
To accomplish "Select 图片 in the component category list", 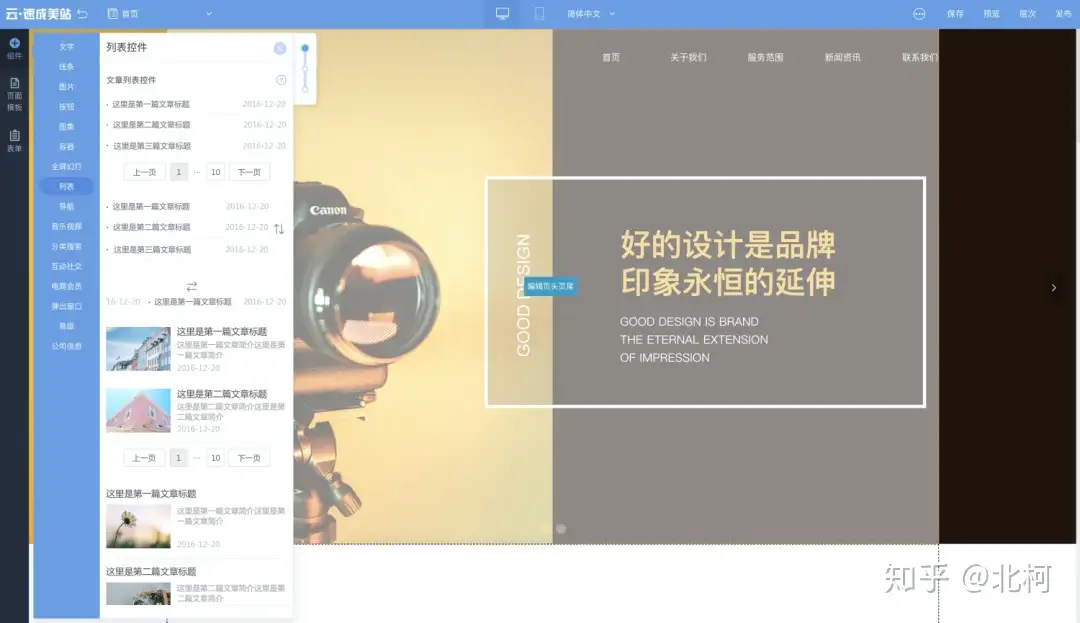I will pos(66,87).
